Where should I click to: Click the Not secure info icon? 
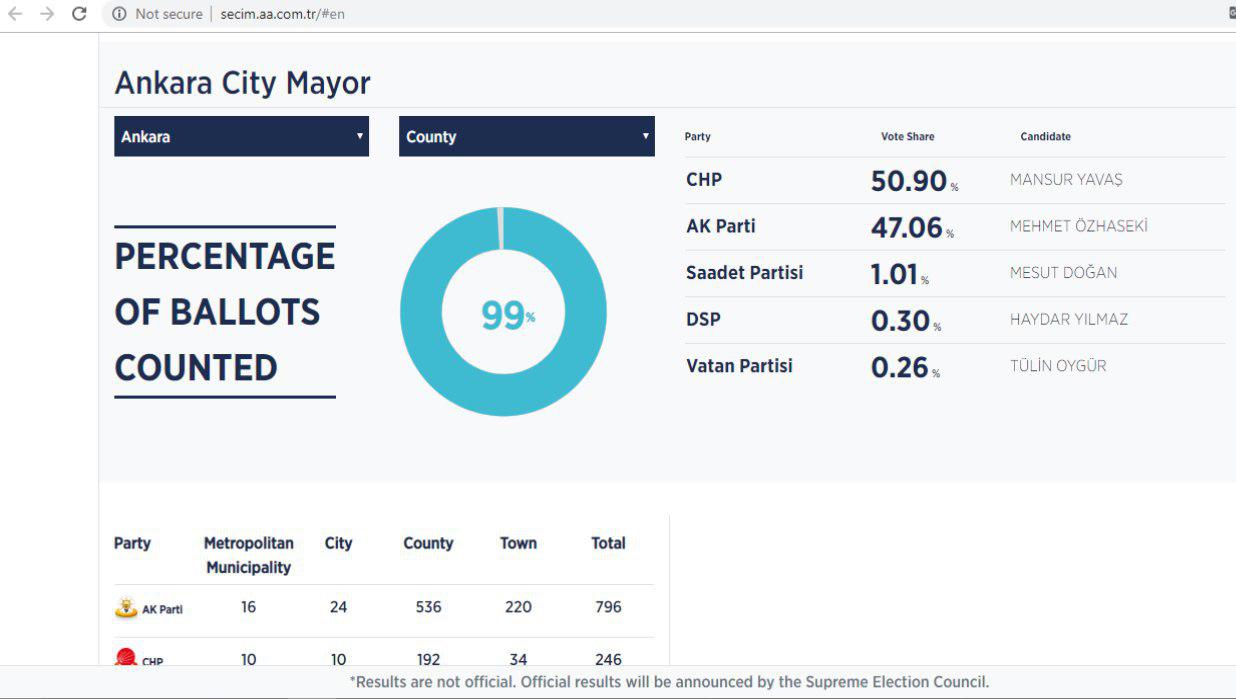tap(119, 14)
